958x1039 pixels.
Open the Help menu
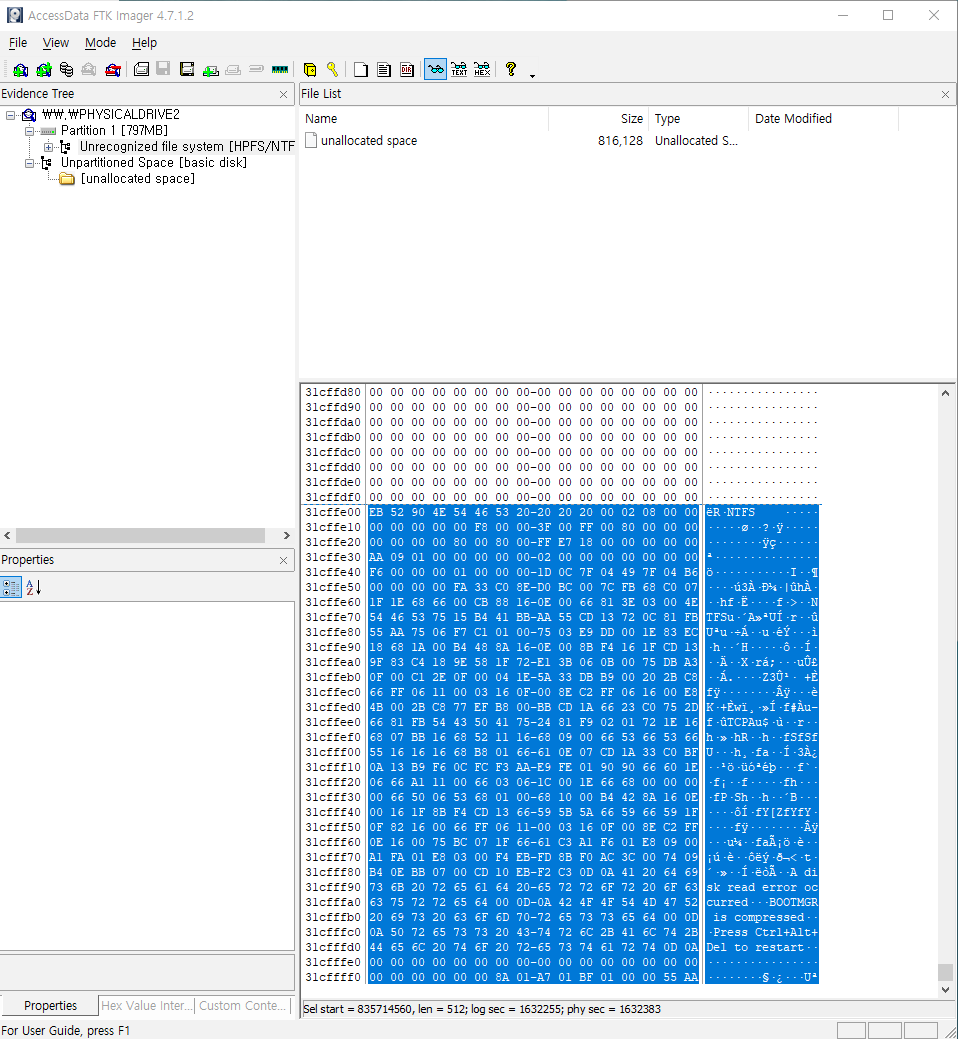pos(144,42)
